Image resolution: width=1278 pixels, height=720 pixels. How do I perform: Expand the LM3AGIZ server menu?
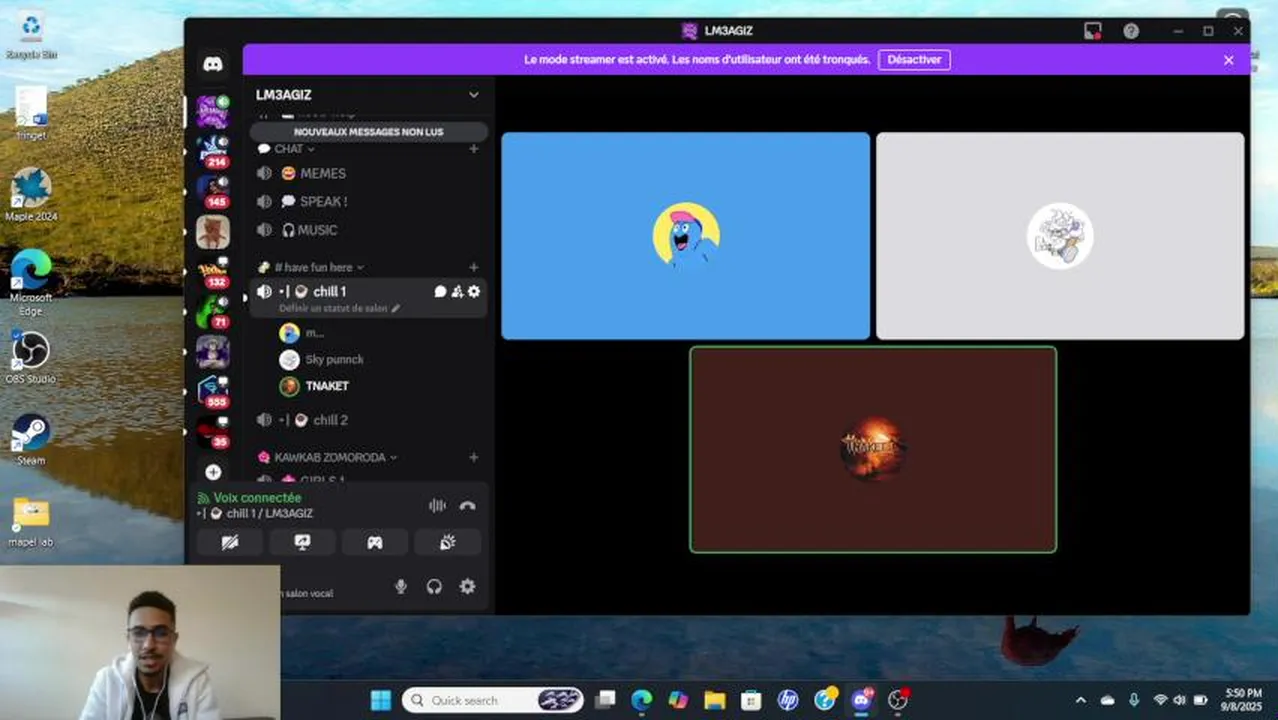474,95
